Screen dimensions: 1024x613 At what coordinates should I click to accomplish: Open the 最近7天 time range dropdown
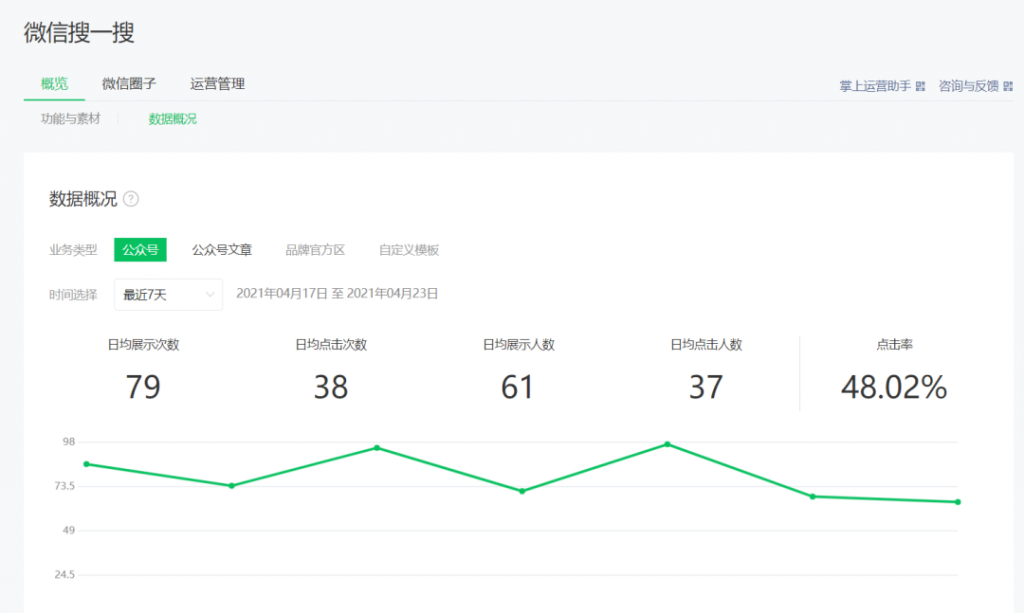168,294
